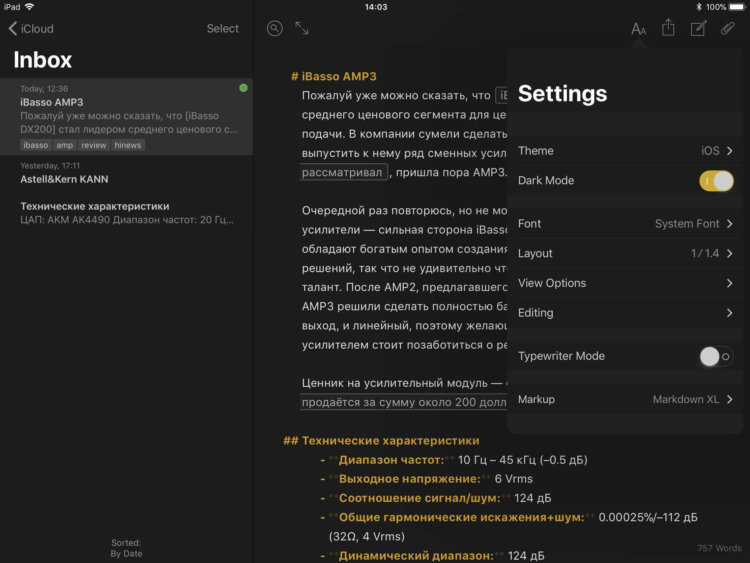Tap the Соотношение сигнал/шум line
This screenshot has width=750, height=563.
436,498
